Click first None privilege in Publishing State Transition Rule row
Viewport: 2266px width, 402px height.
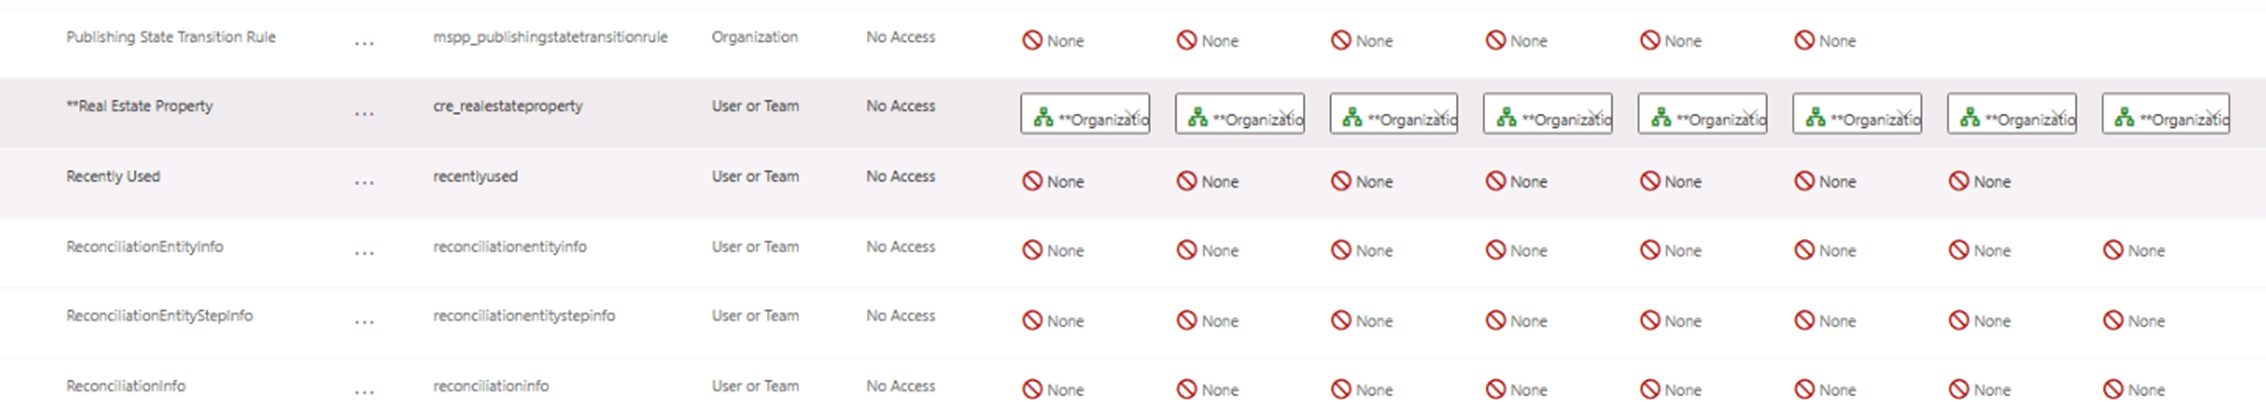(x=1053, y=41)
